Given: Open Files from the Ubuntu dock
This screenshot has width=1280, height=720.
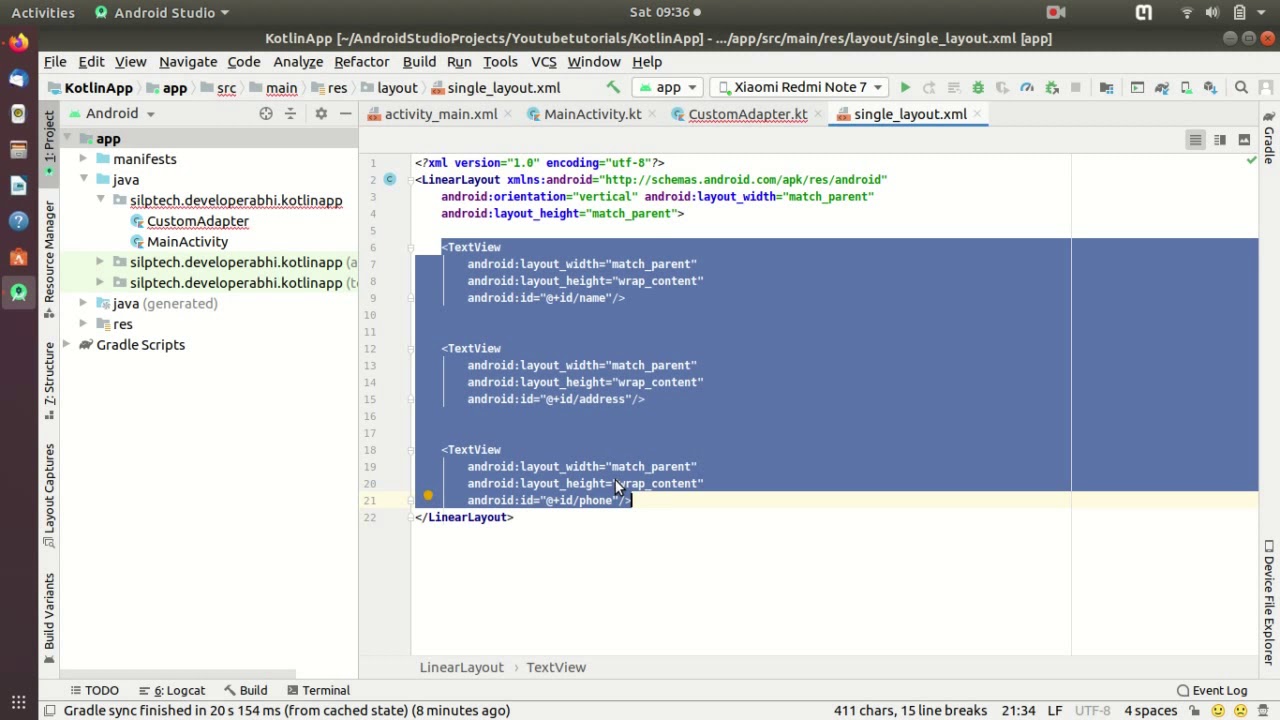Looking at the screenshot, I should tap(18, 150).
